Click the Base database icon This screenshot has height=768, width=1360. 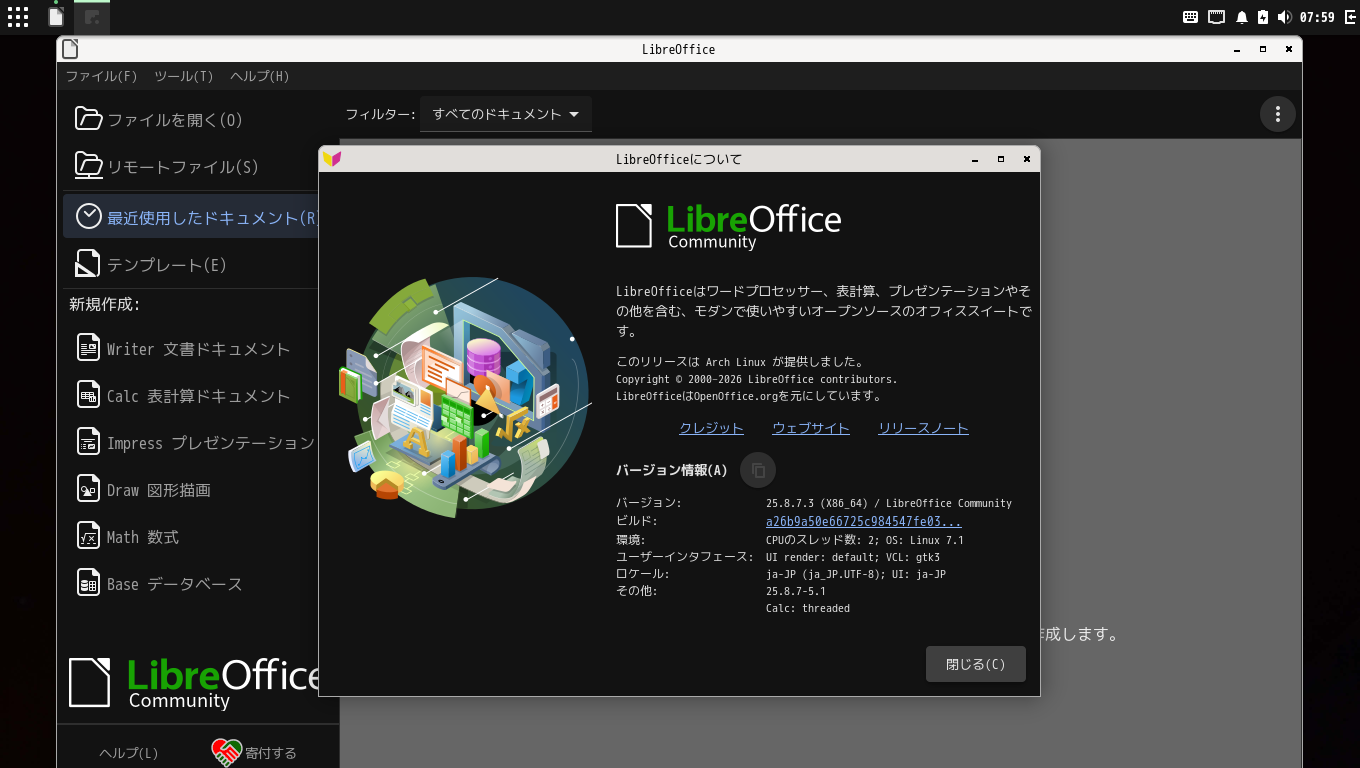pyautogui.click(x=89, y=583)
